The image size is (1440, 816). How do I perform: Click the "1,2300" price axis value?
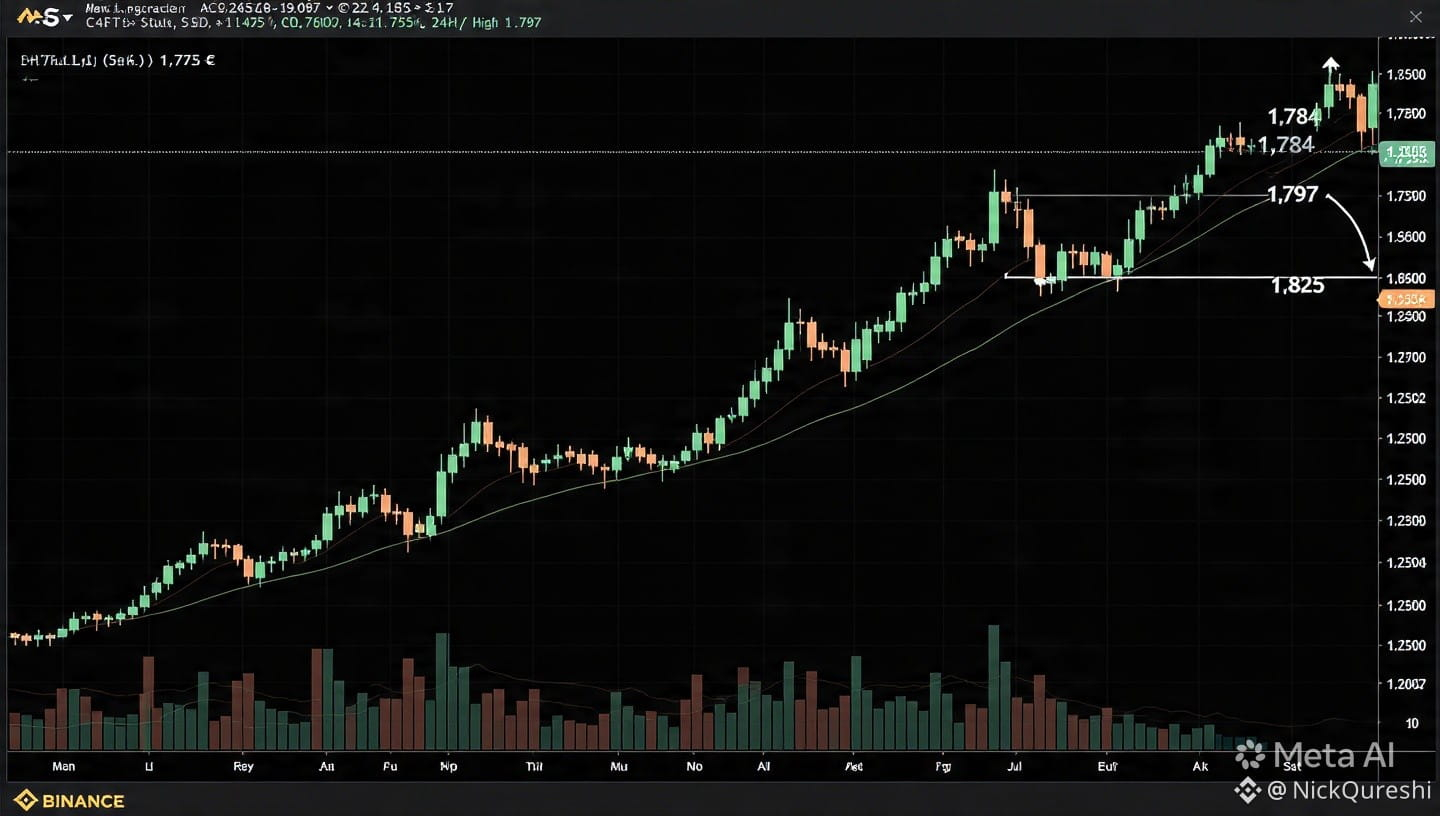(x=1406, y=521)
